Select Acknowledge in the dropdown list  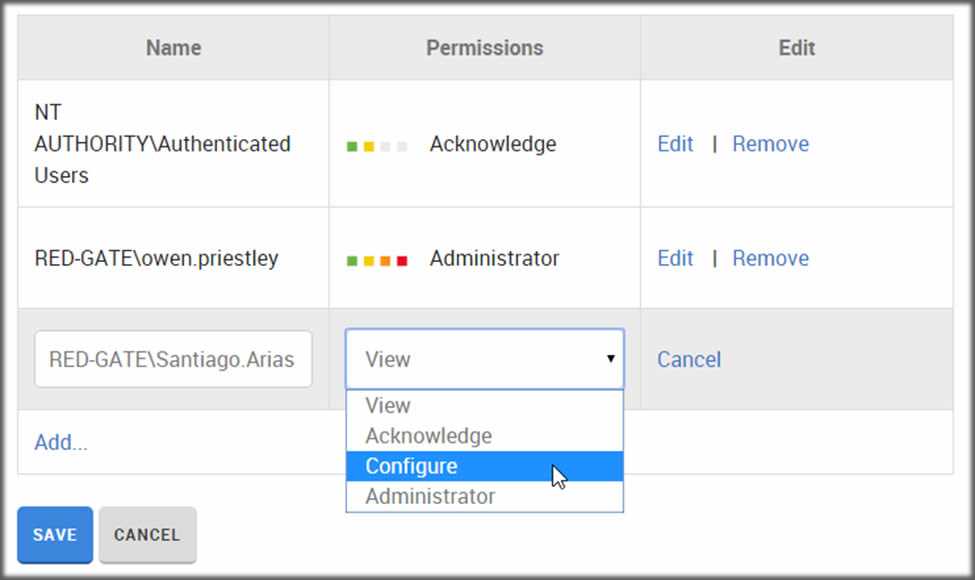(428, 436)
